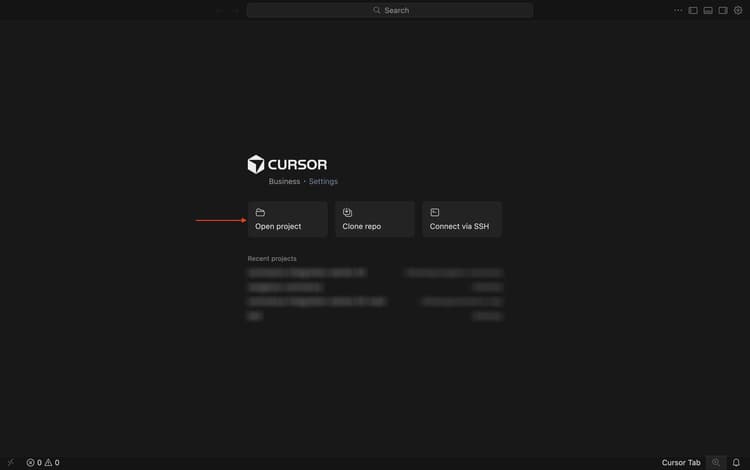Toggle the primary sidebar layout icon
750x470 pixels.
click(x=693, y=10)
